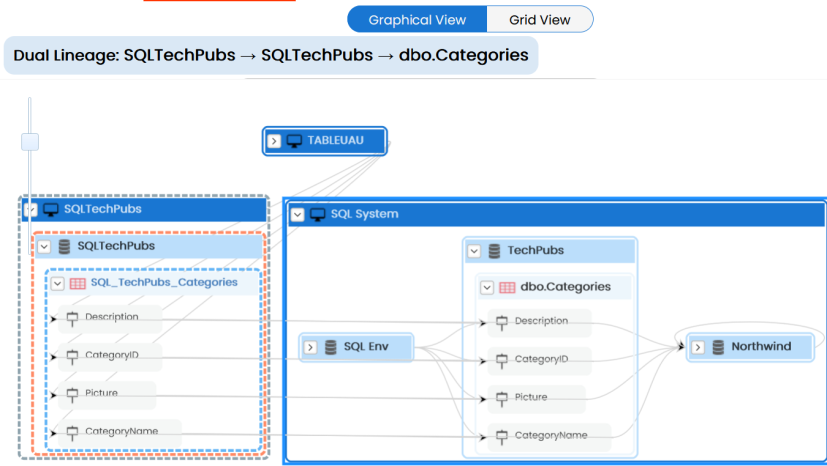Click the SQL System monitor icon
This screenshot has height=466, width=827.
[x=318, y=215]
